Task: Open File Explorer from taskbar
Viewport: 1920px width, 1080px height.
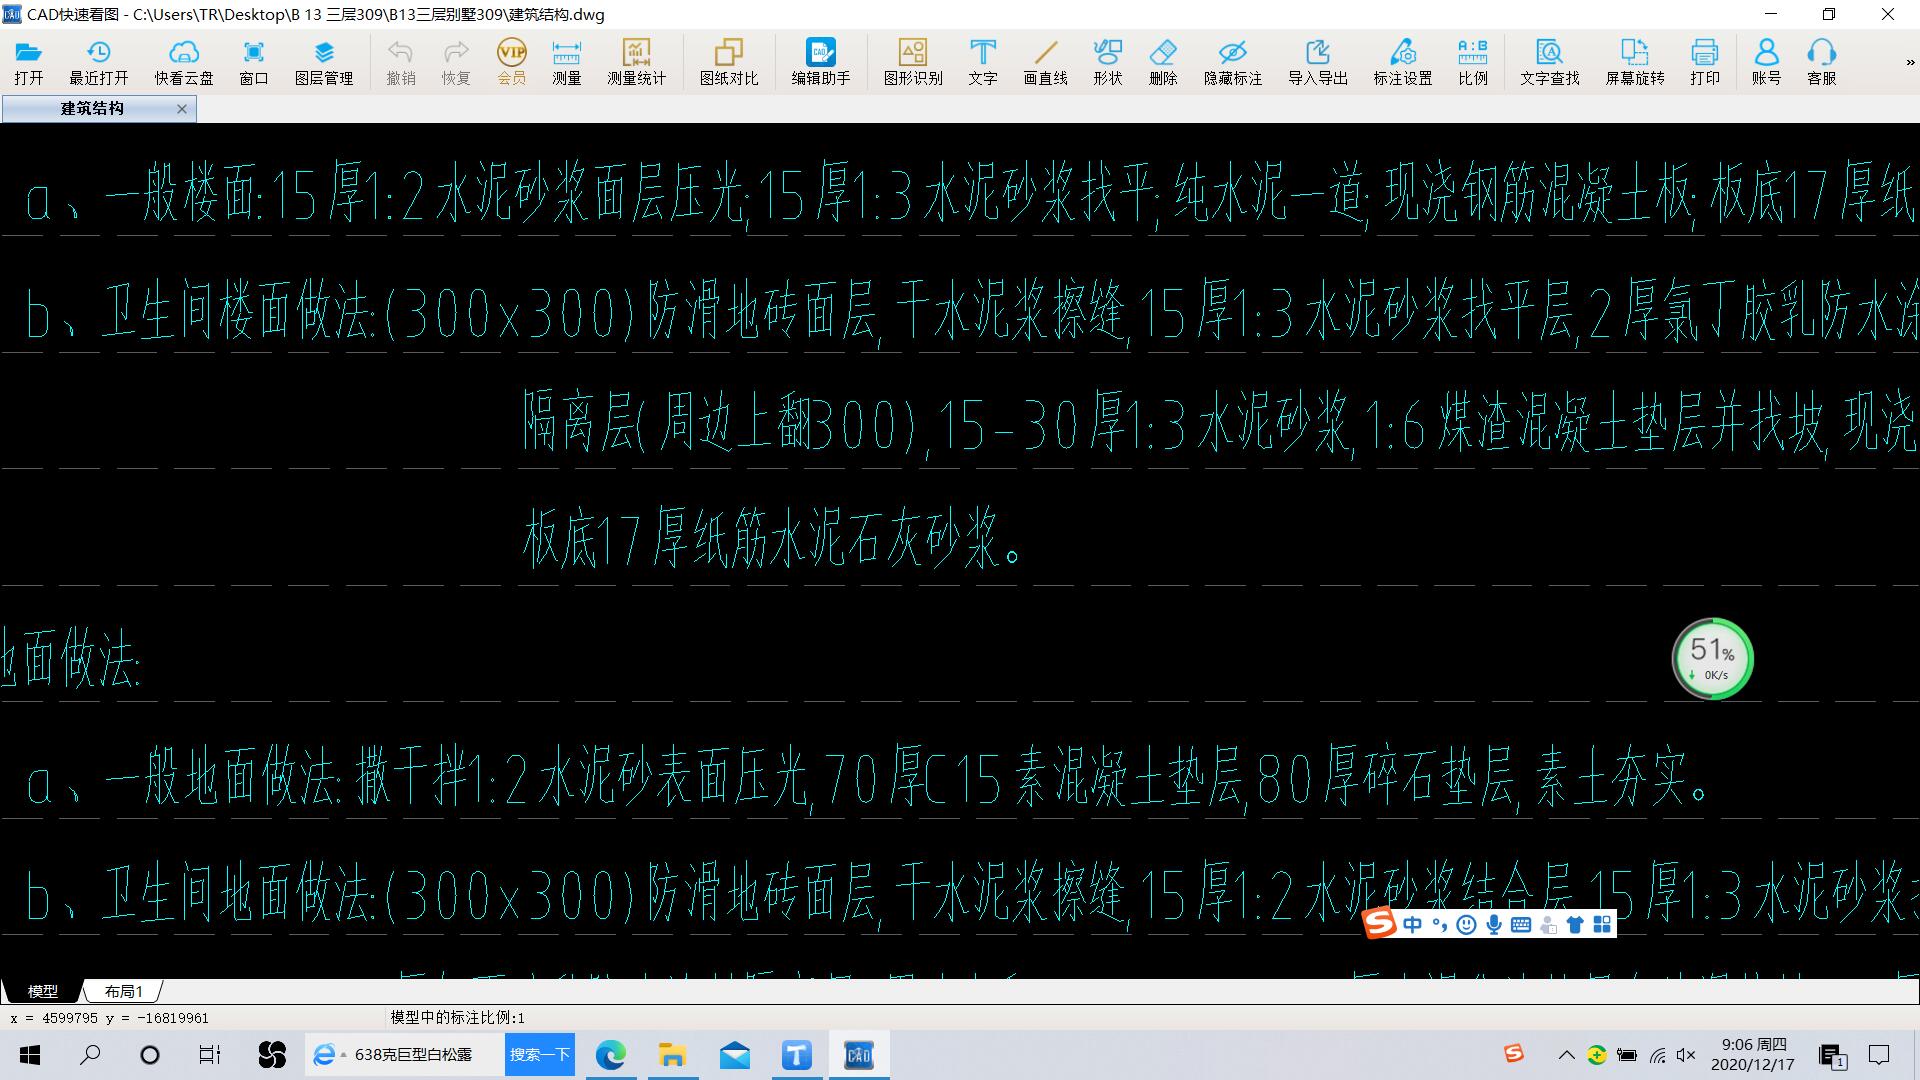Action: 672,1055
